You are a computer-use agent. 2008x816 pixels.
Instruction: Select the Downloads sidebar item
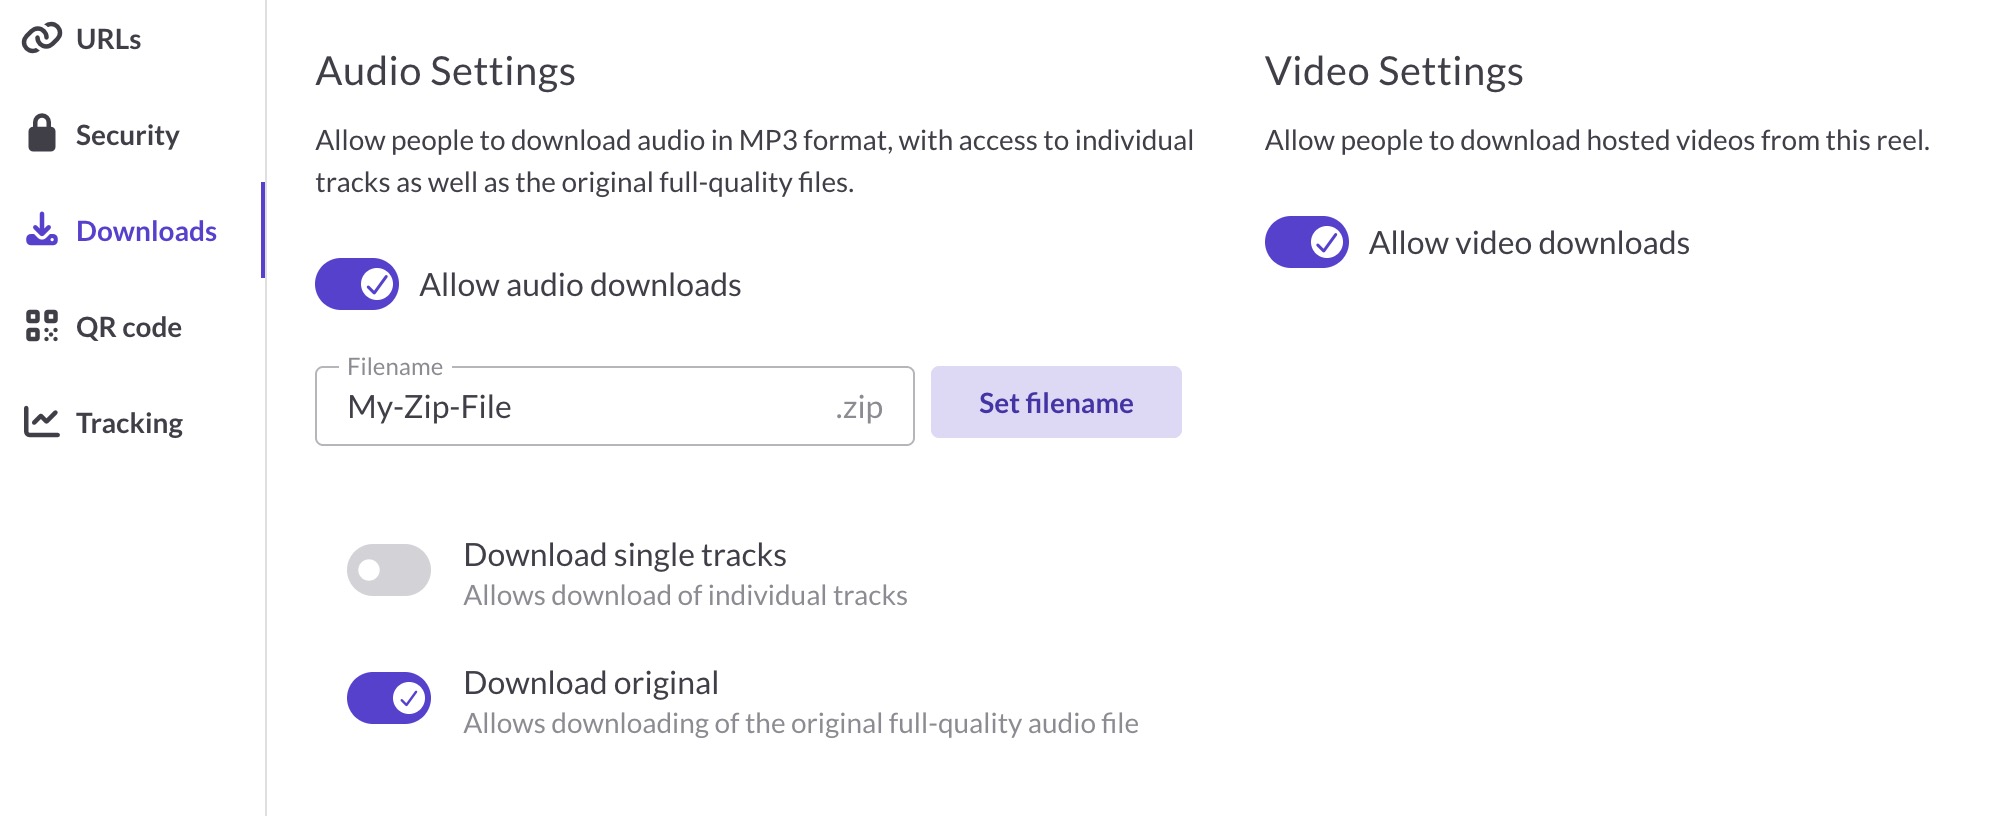pos(132,231)
